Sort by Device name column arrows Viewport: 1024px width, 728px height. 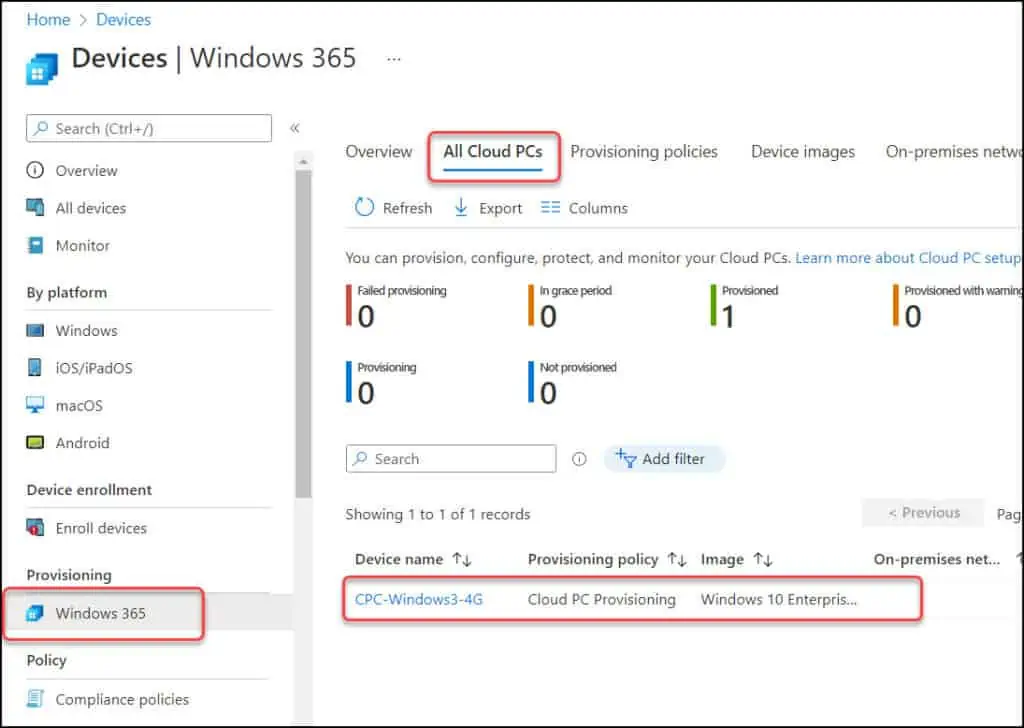pyautogui.click(x=462, y=560)
